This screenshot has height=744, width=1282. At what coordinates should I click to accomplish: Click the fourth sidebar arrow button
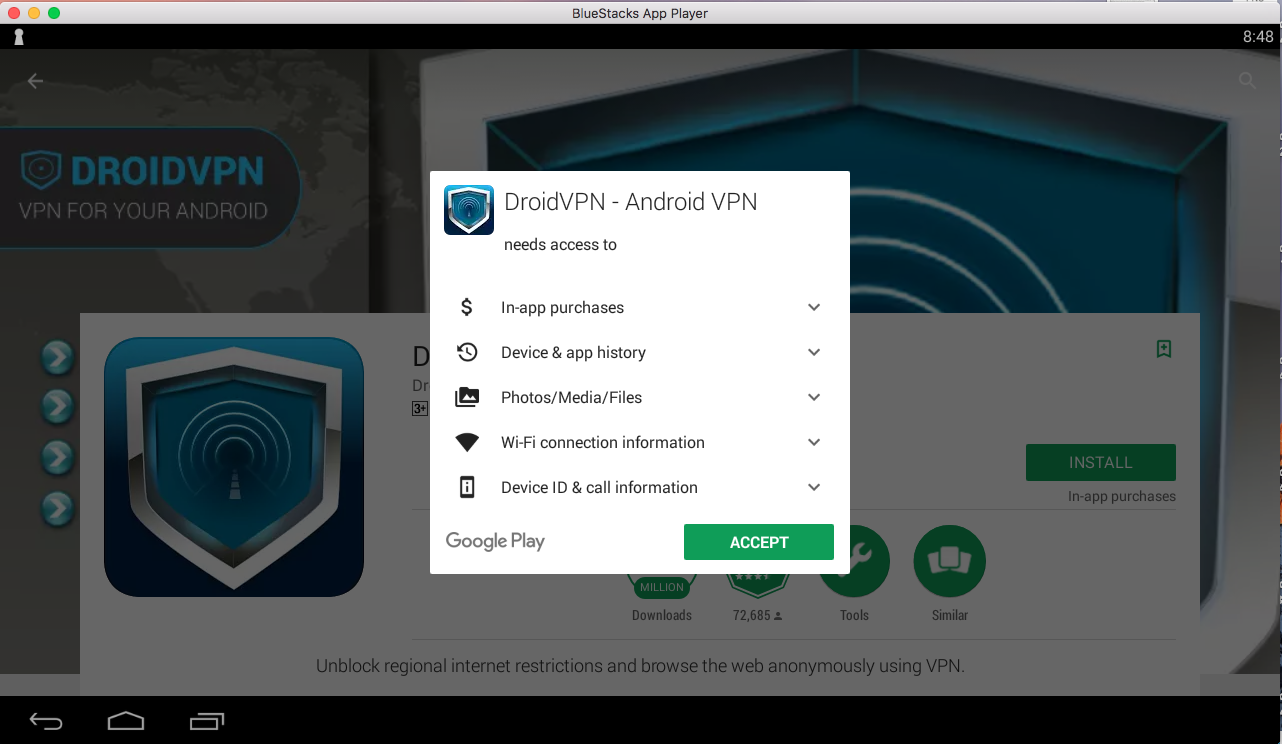(x=58, y=509)
